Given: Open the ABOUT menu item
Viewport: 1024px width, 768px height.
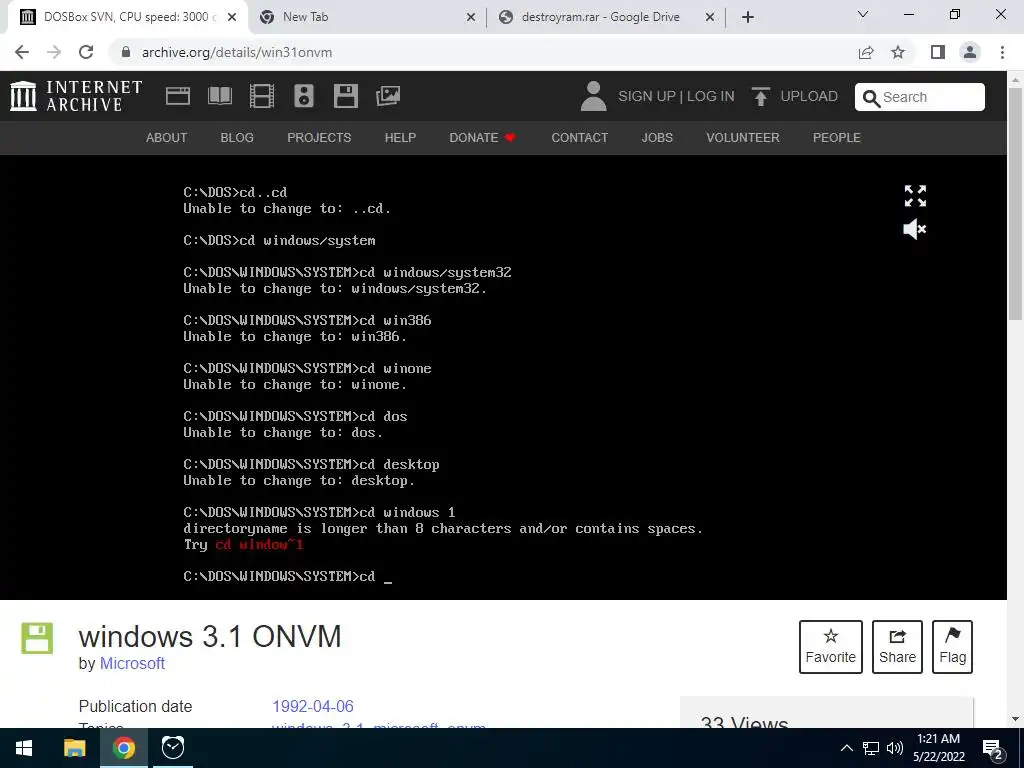Looking at the screenshot, I should [x=167, y=138].
